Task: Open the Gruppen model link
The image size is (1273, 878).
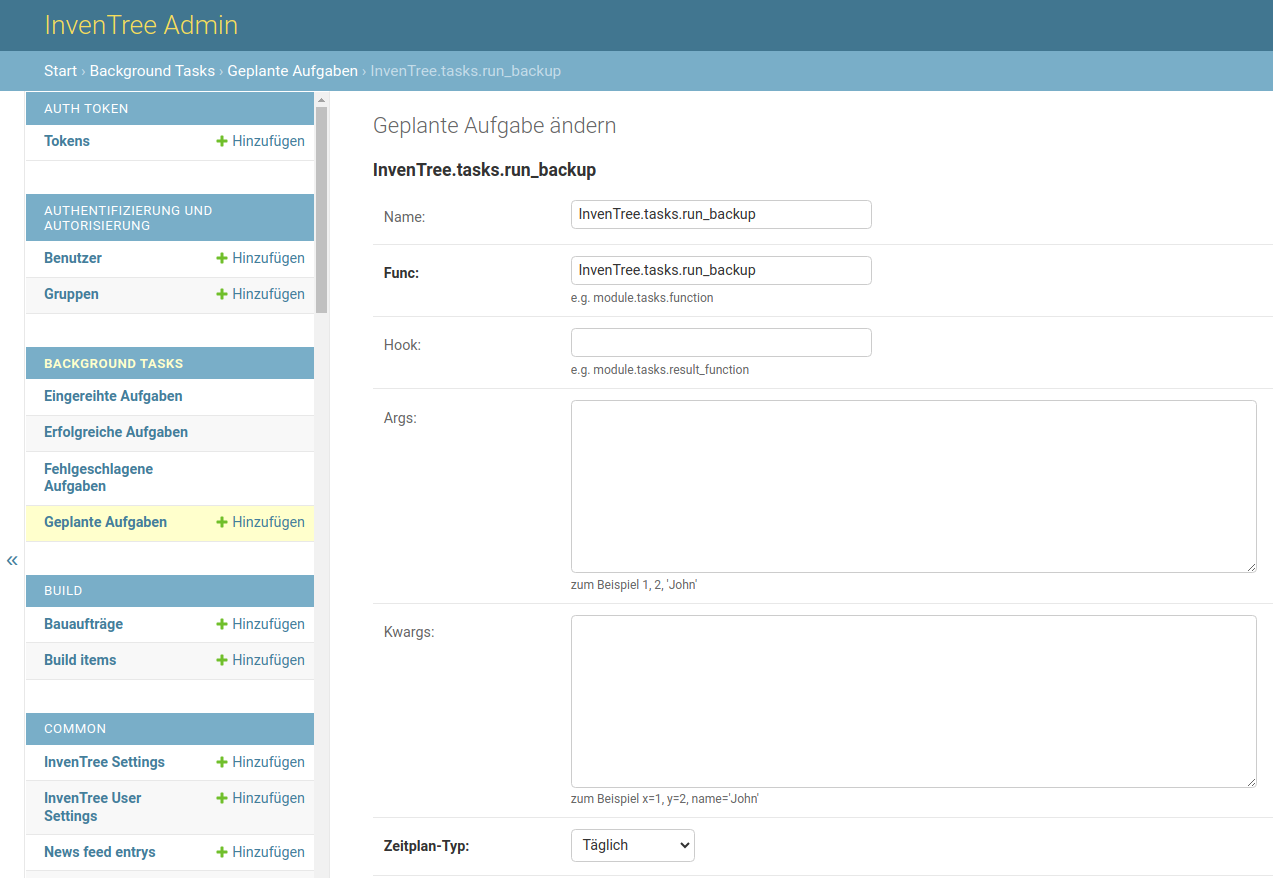Action: coord(71,294)
